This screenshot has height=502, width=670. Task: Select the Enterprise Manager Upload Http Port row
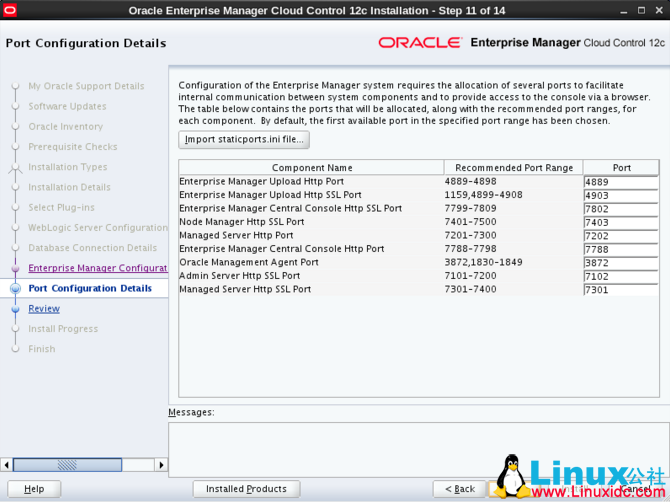[419, 182]
